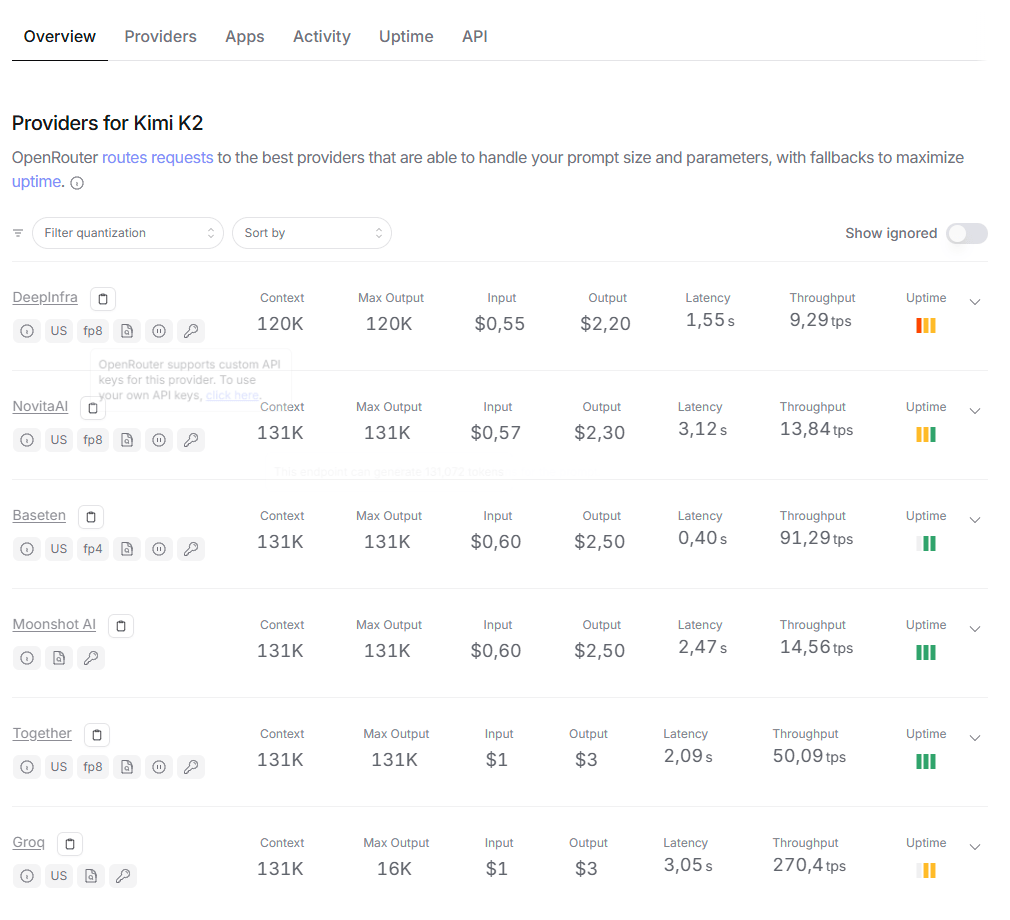The height and width of the screenshot is (920, 1010).
Task: Switch to the Apps tab
Action: click(245, 37)
